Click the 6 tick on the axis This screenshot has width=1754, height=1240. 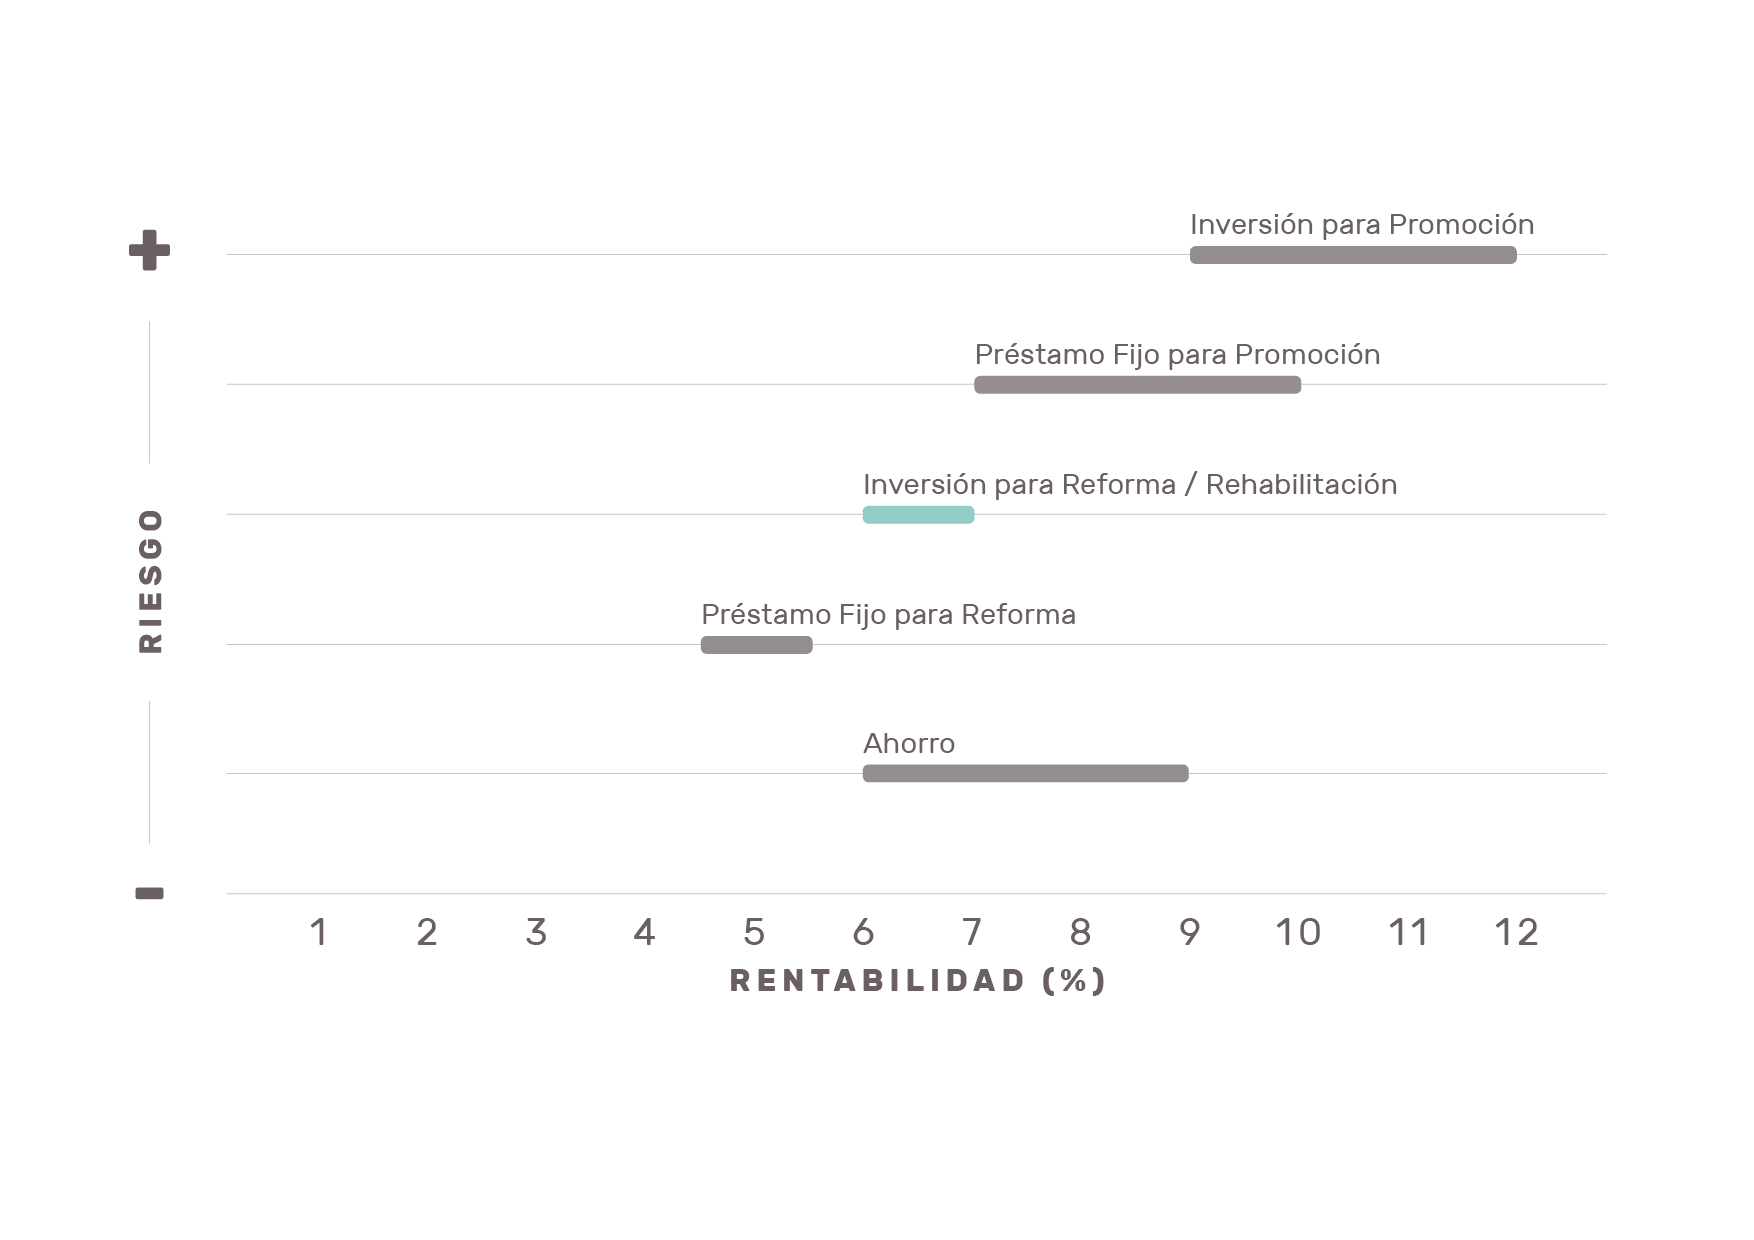(863, 933)
